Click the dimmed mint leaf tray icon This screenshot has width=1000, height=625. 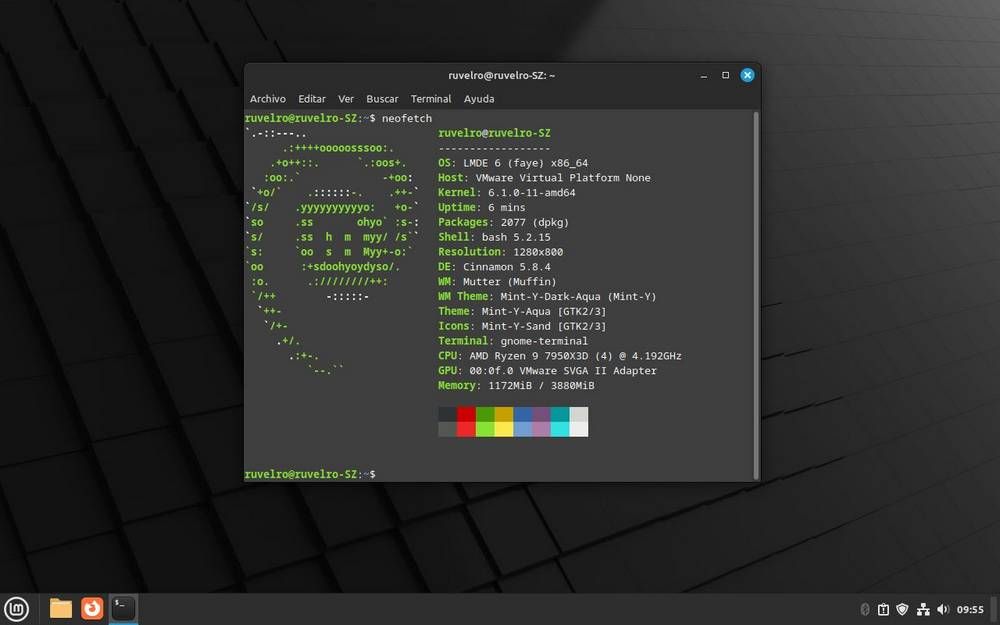pyautogui.click(x=863, y=609)
